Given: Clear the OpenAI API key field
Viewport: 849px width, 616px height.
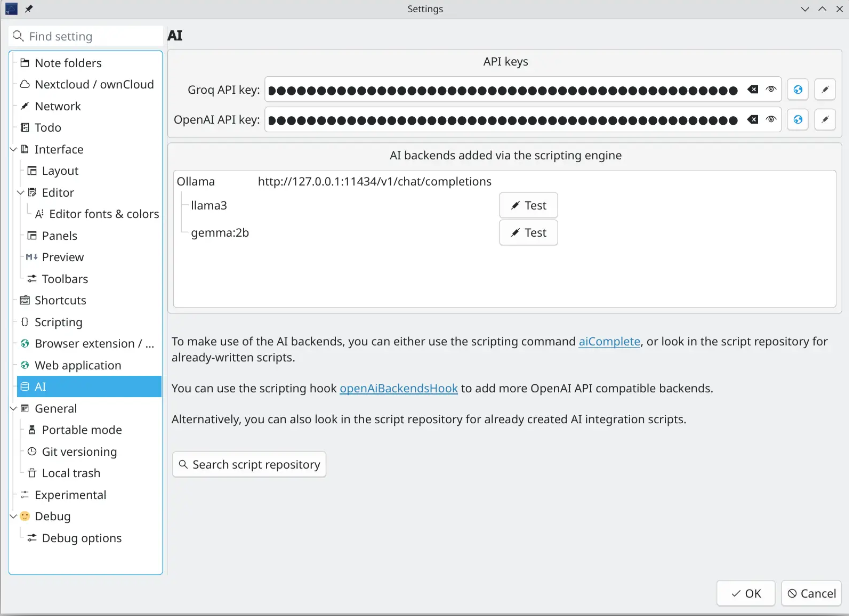Looking at the screenshot, I should point(753,120).
